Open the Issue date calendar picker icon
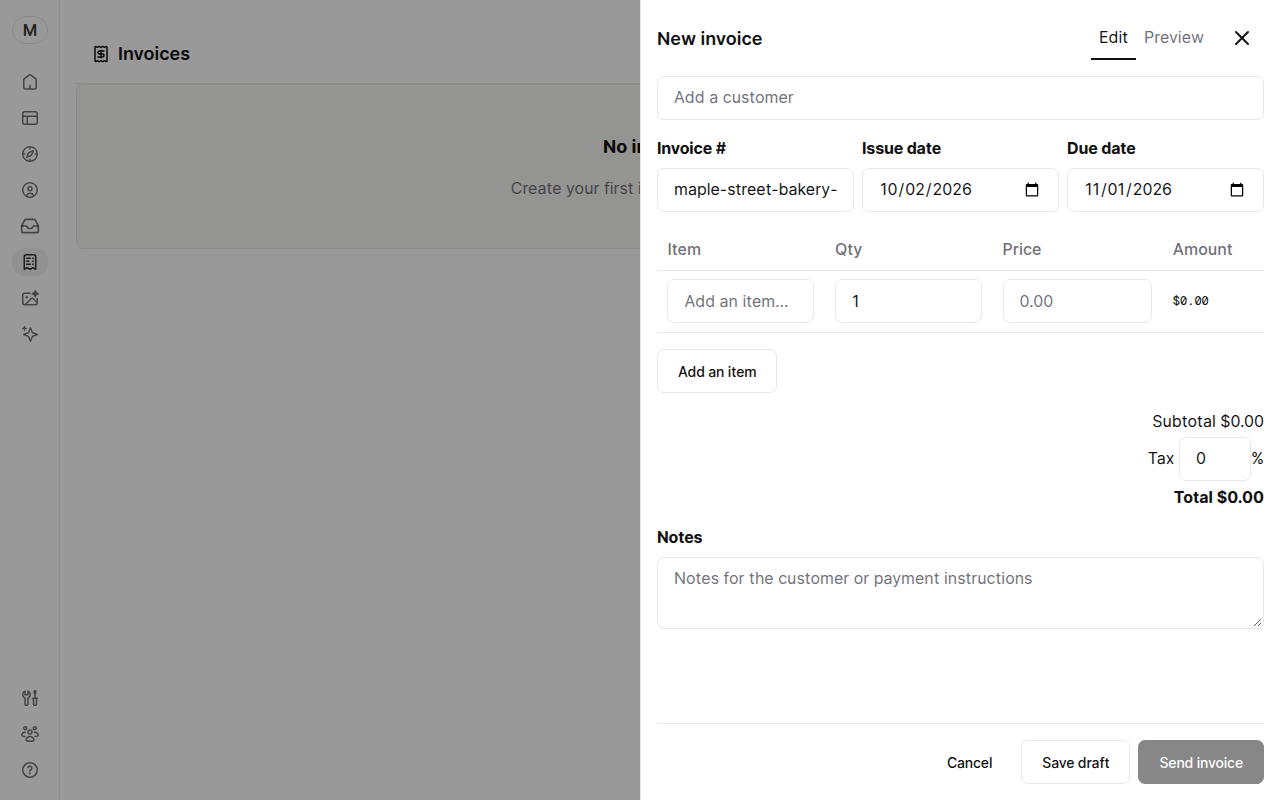Image resolution: width=1280 pixels, height=800 pixels. (1033, 190)
